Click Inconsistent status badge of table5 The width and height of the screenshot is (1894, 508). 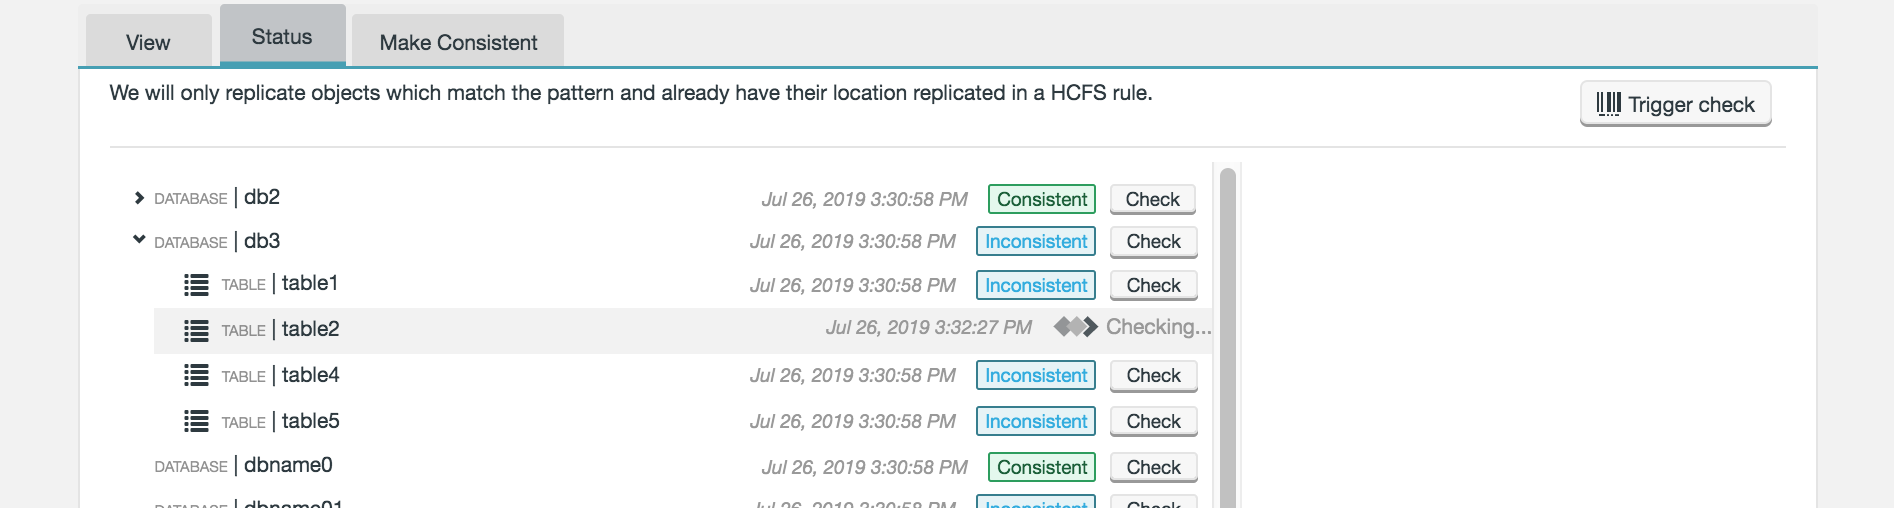pos(1035,422)
